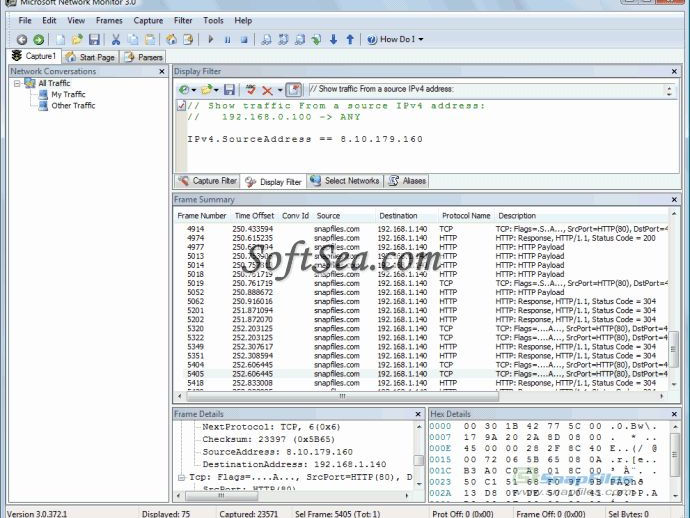Select the Display Filter tab
Viewport: 690px width, 518px height.
pyautogui.click(x=273, y=181)
